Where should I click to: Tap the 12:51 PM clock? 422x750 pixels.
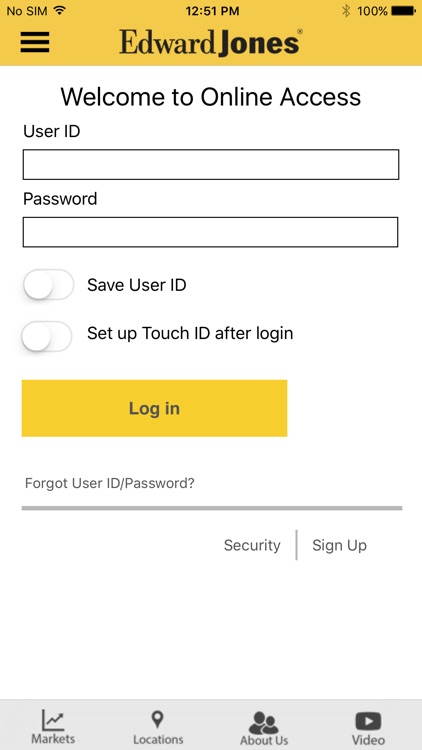[x=212, y=11]
